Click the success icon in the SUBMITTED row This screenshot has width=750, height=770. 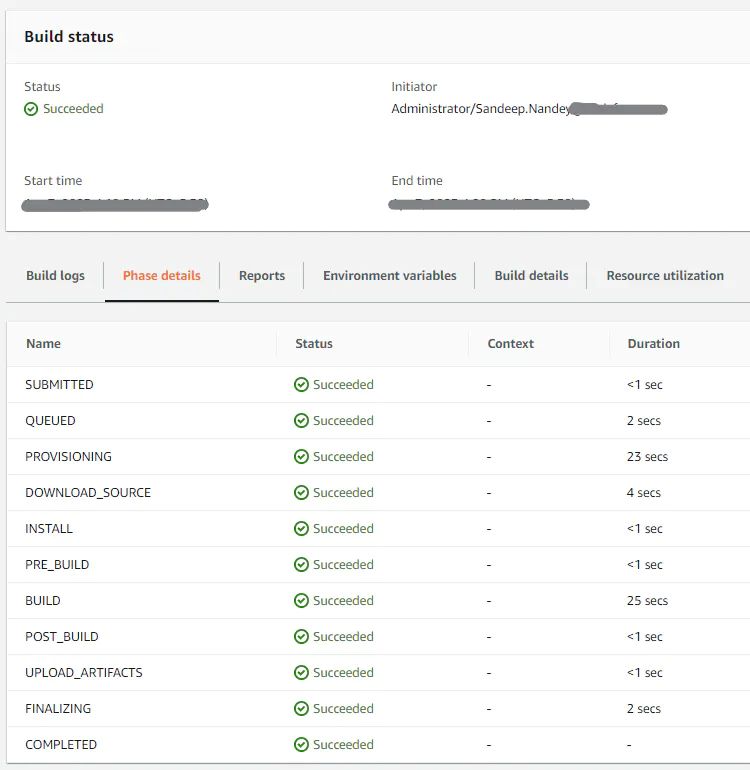click(x=301, y=385)
